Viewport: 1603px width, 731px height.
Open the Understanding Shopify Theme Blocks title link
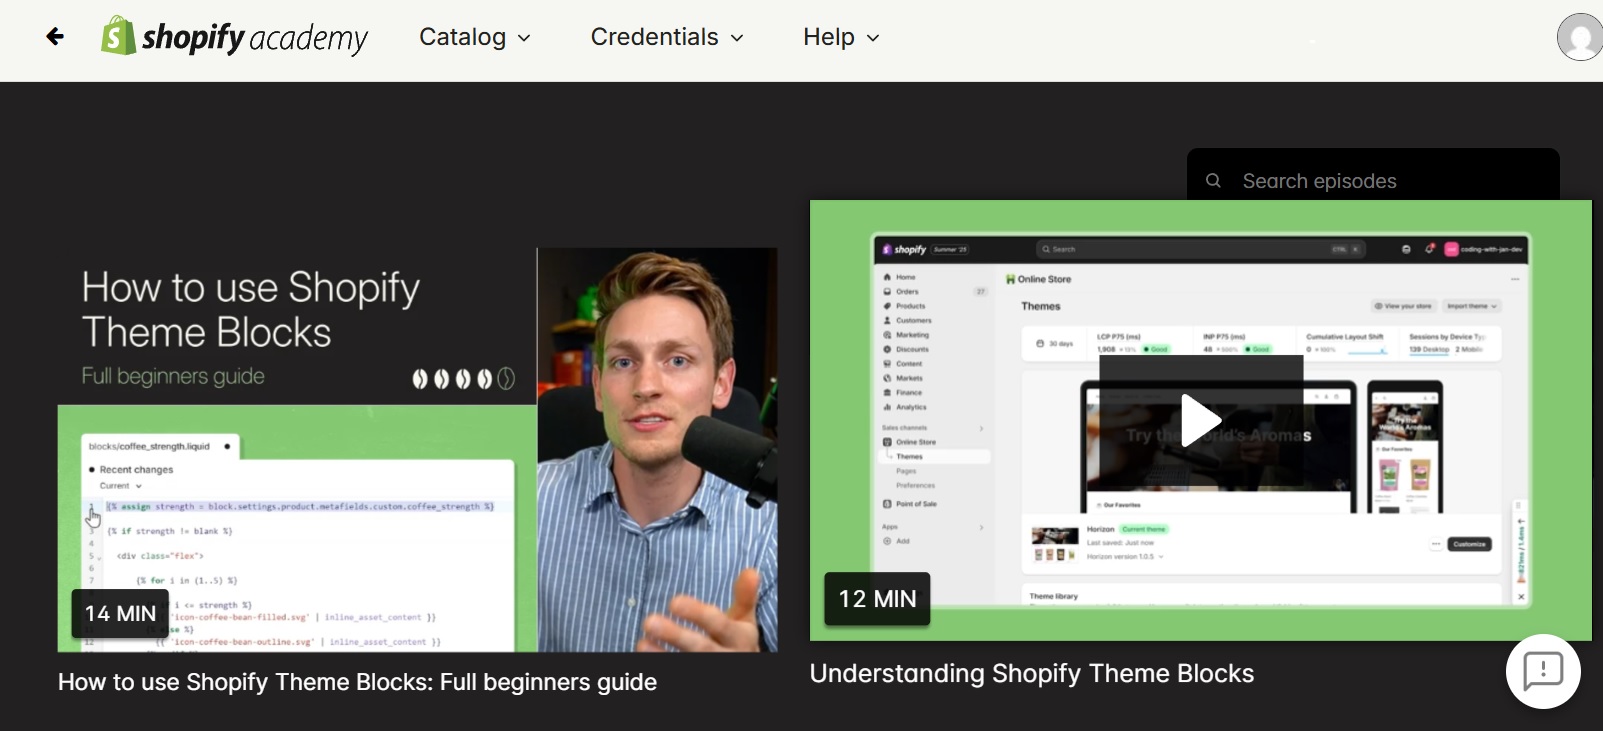point(1031,674)
